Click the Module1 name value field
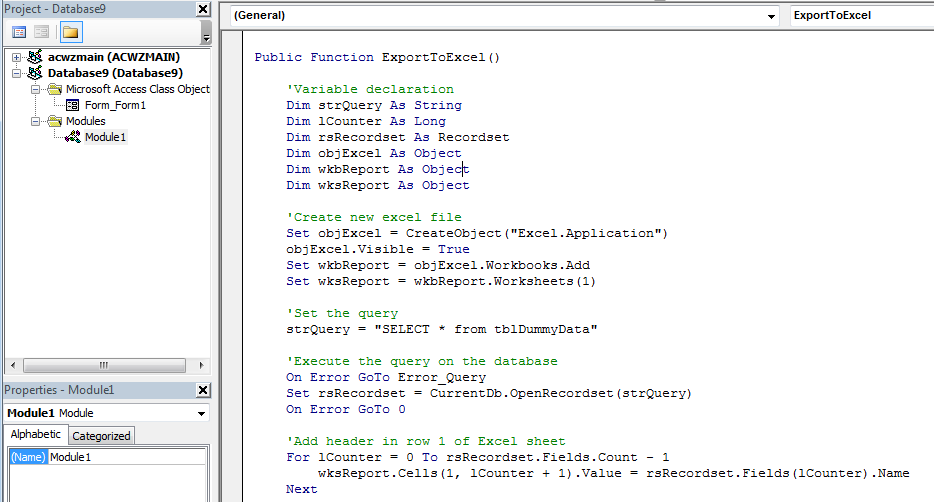The image size is (934, 502). (127, 457)
